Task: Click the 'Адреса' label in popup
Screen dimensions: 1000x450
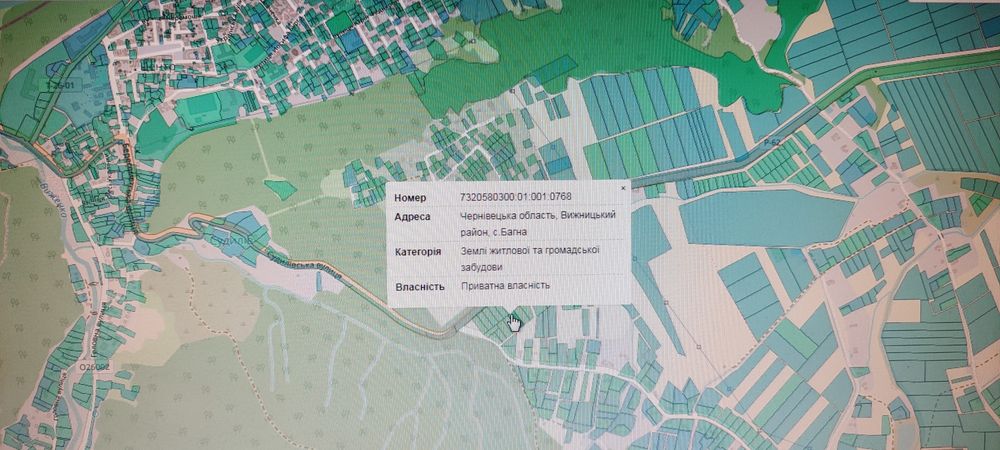Action: (412, 217)
